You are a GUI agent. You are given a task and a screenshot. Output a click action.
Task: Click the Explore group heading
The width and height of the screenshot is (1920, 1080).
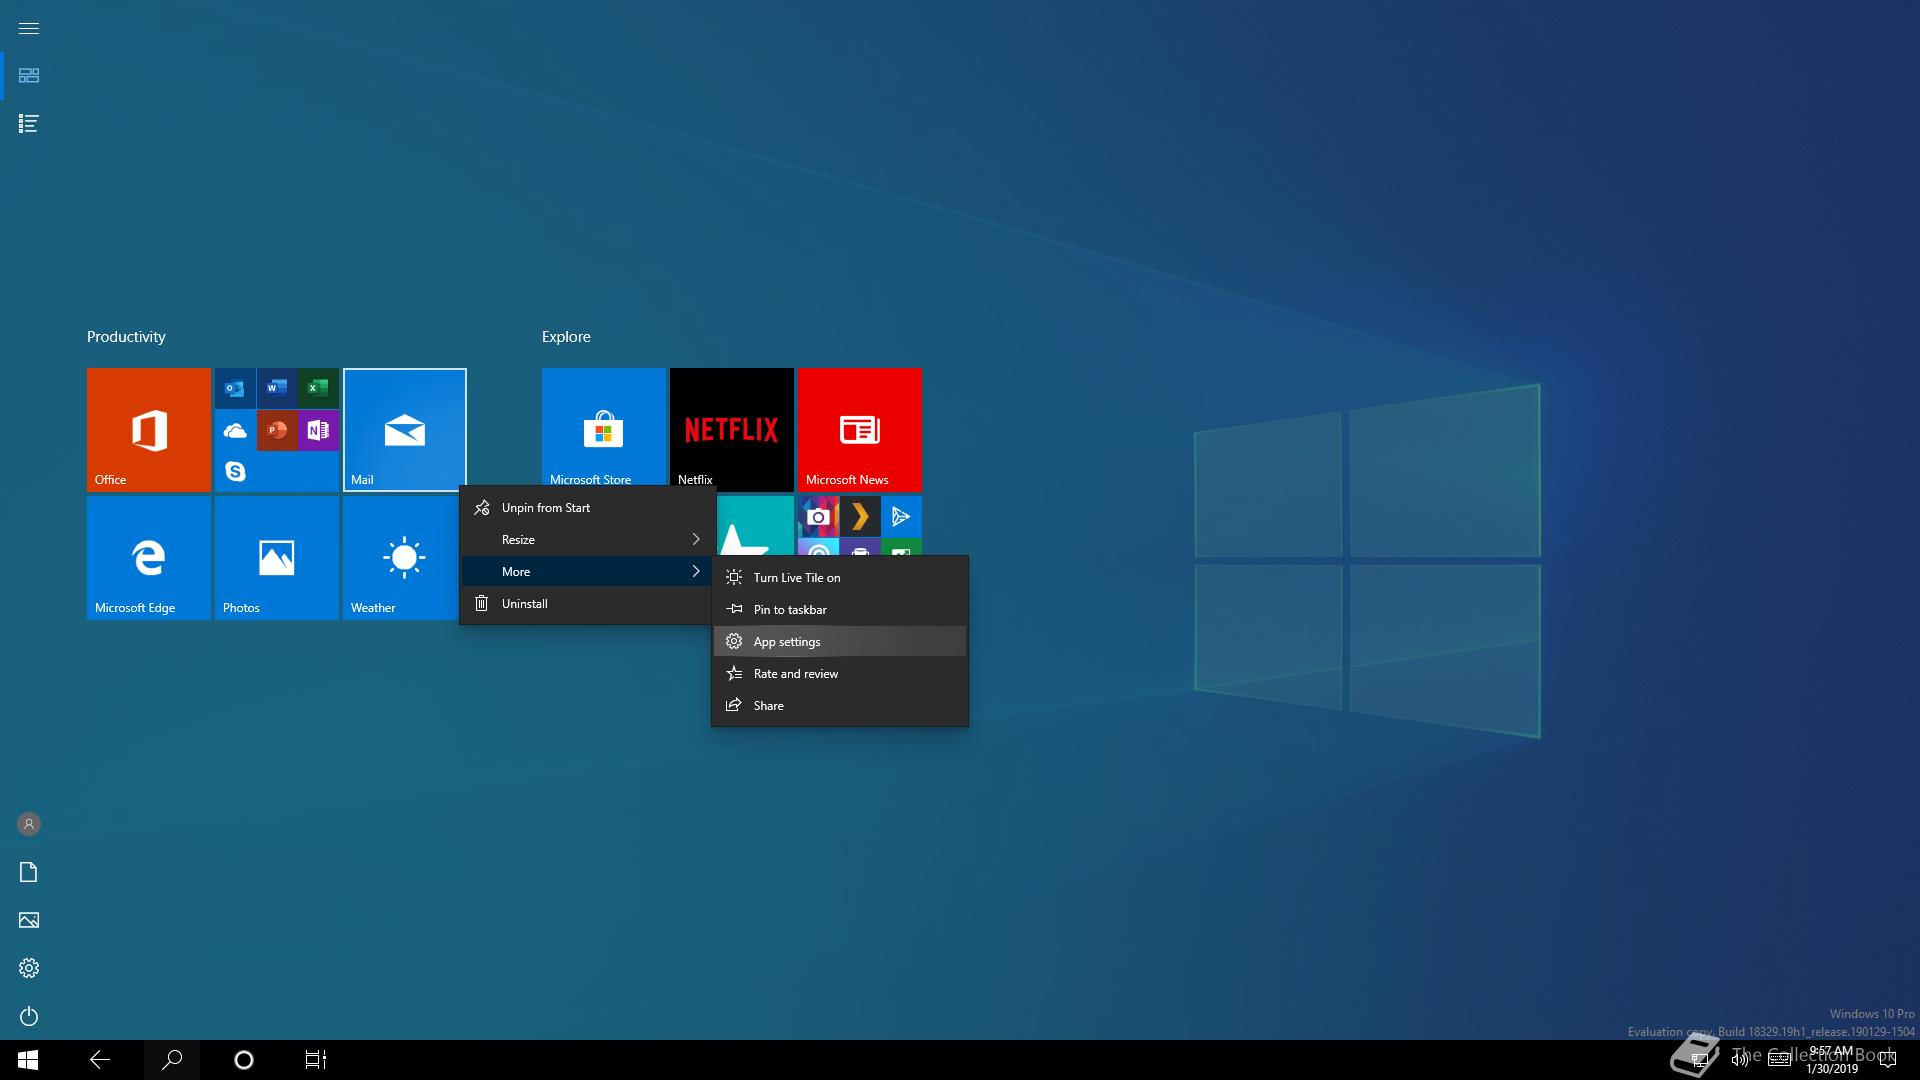(566, 337)
